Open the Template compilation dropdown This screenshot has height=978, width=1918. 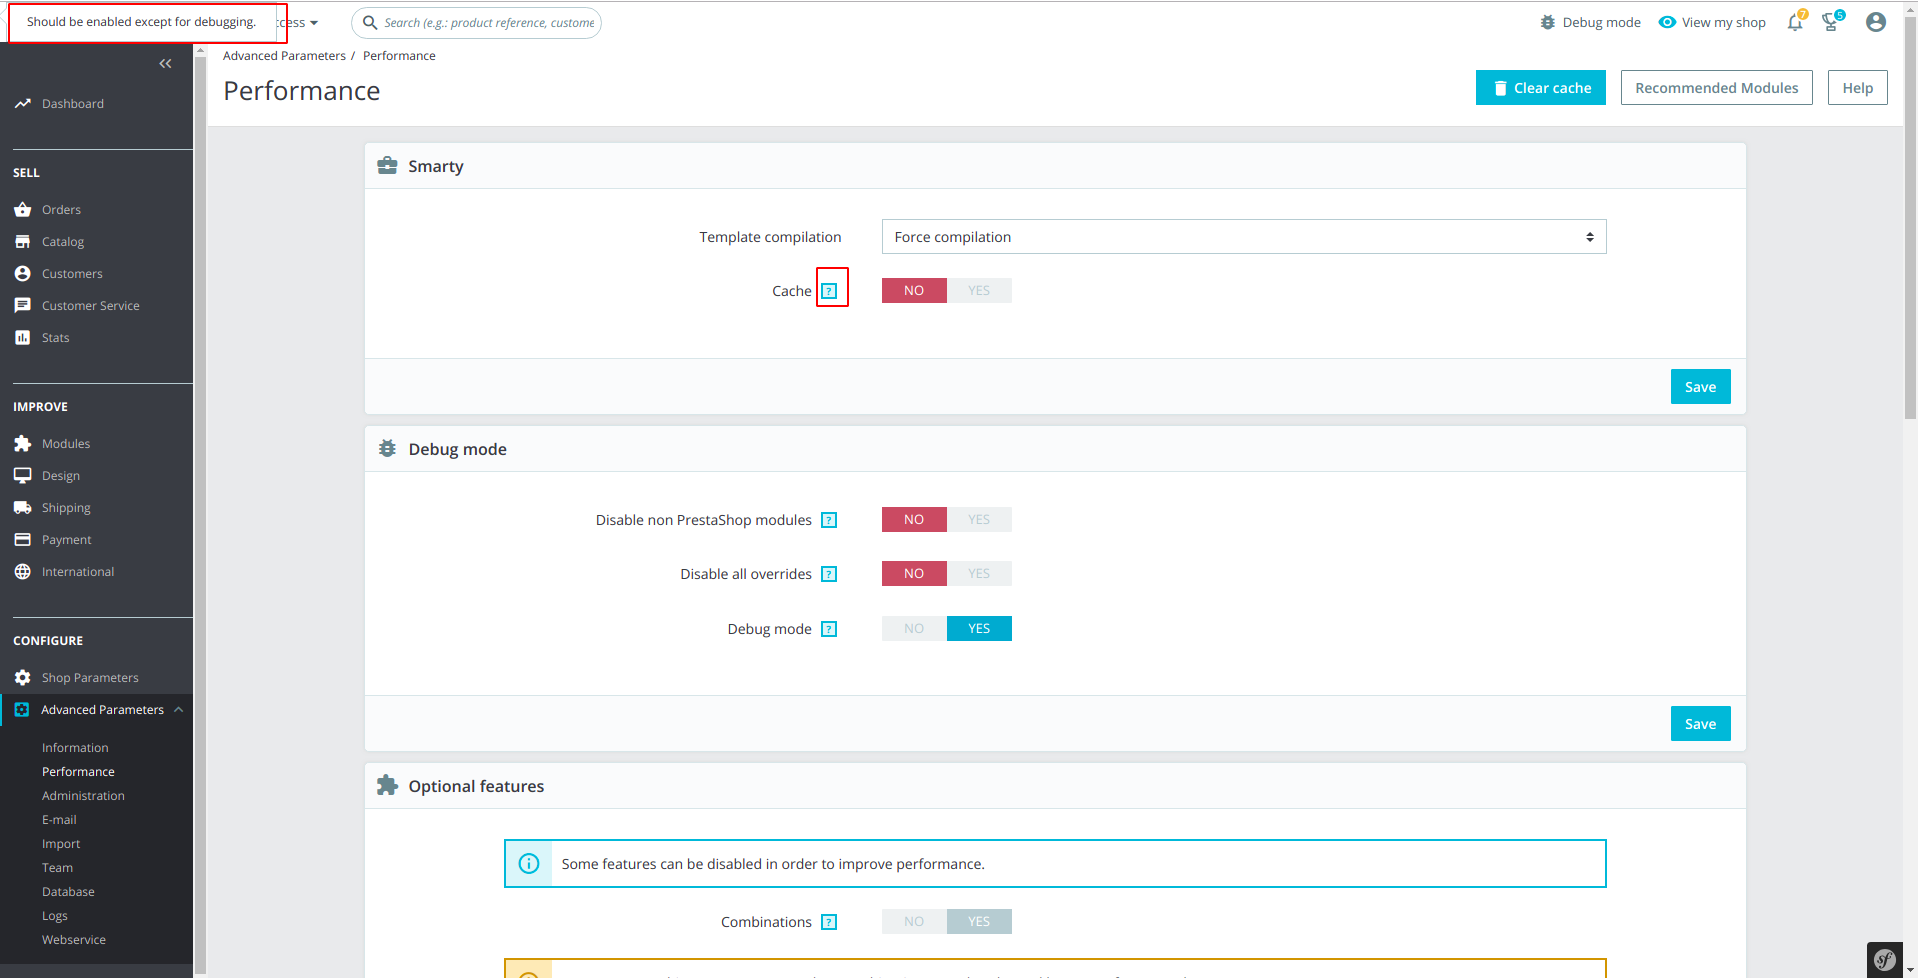point(1244,237)
